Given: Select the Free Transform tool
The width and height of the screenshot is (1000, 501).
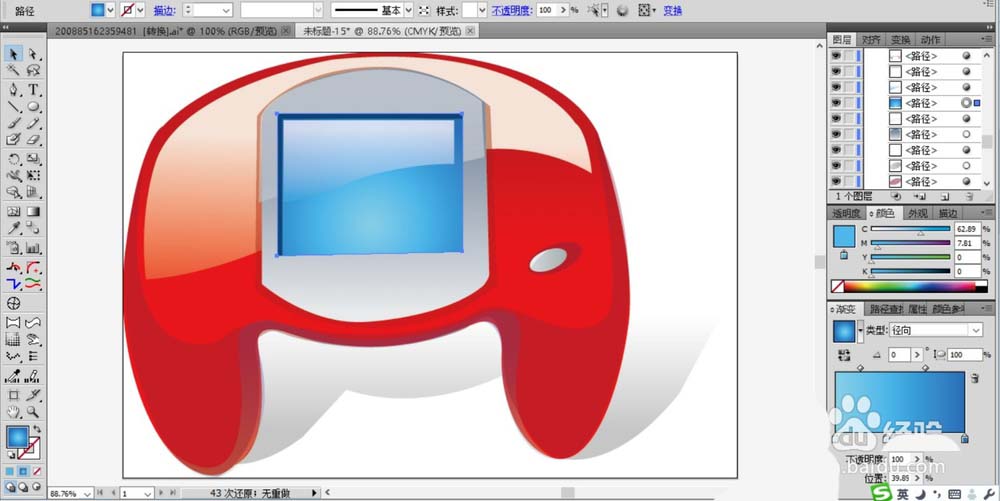Looking at the screenshot, I should click(x=33, y=175).
